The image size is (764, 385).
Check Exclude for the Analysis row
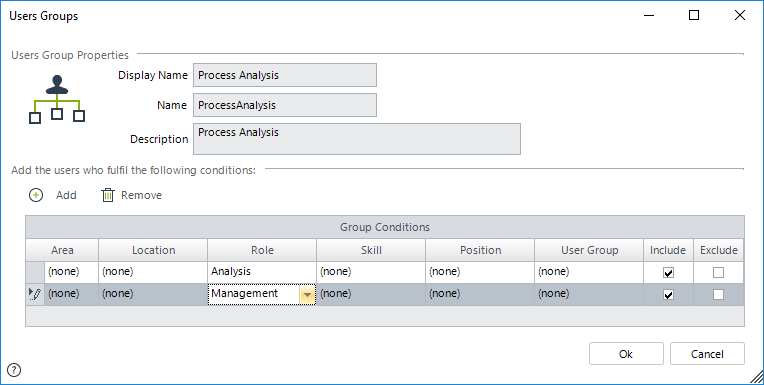pyautogui.click(x=718, y=273)
